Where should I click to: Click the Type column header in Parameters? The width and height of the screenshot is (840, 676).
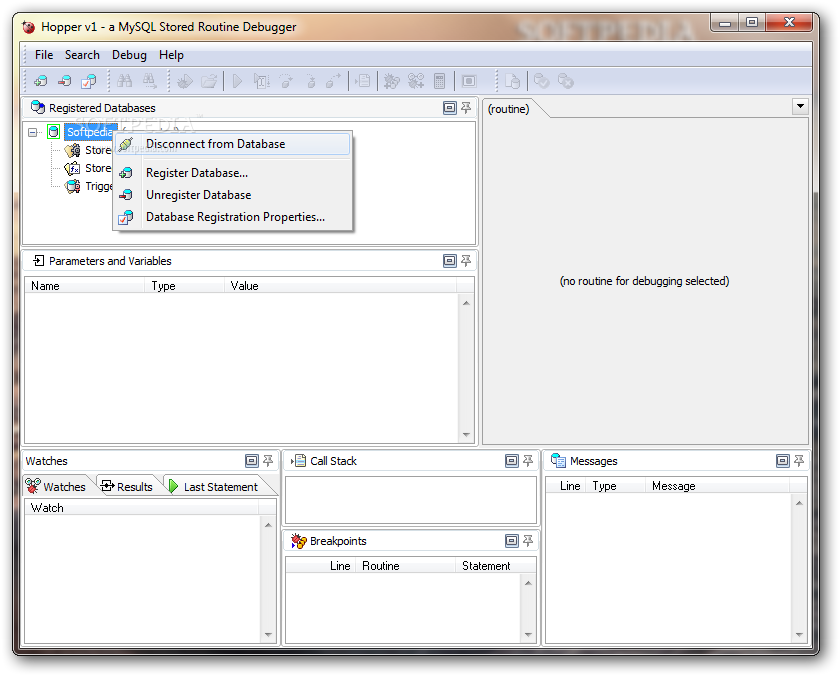tap(184, 286)
